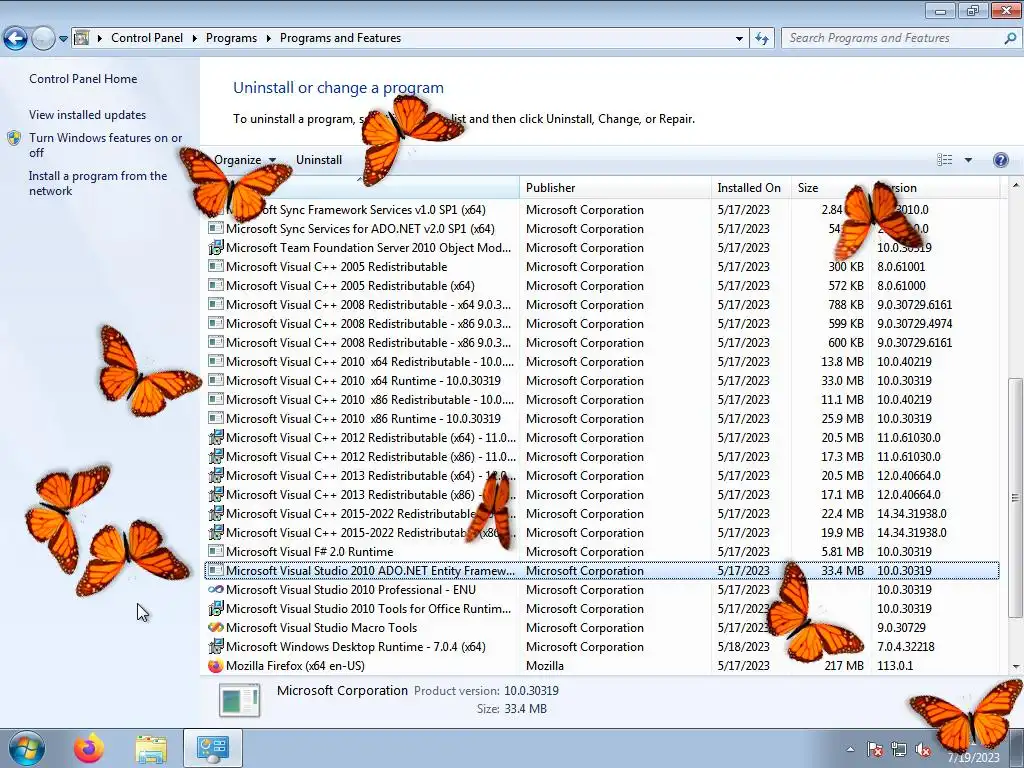Click the search magnifier icon
This screenshot has width=1024, height=768.
coord(1010,38)
